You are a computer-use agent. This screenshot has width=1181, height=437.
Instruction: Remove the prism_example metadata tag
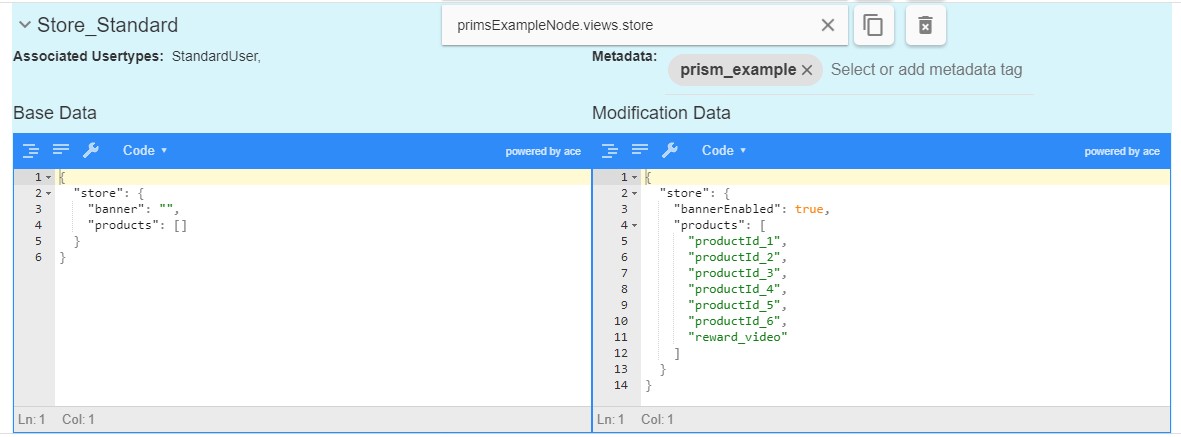[x=807, y=70]
